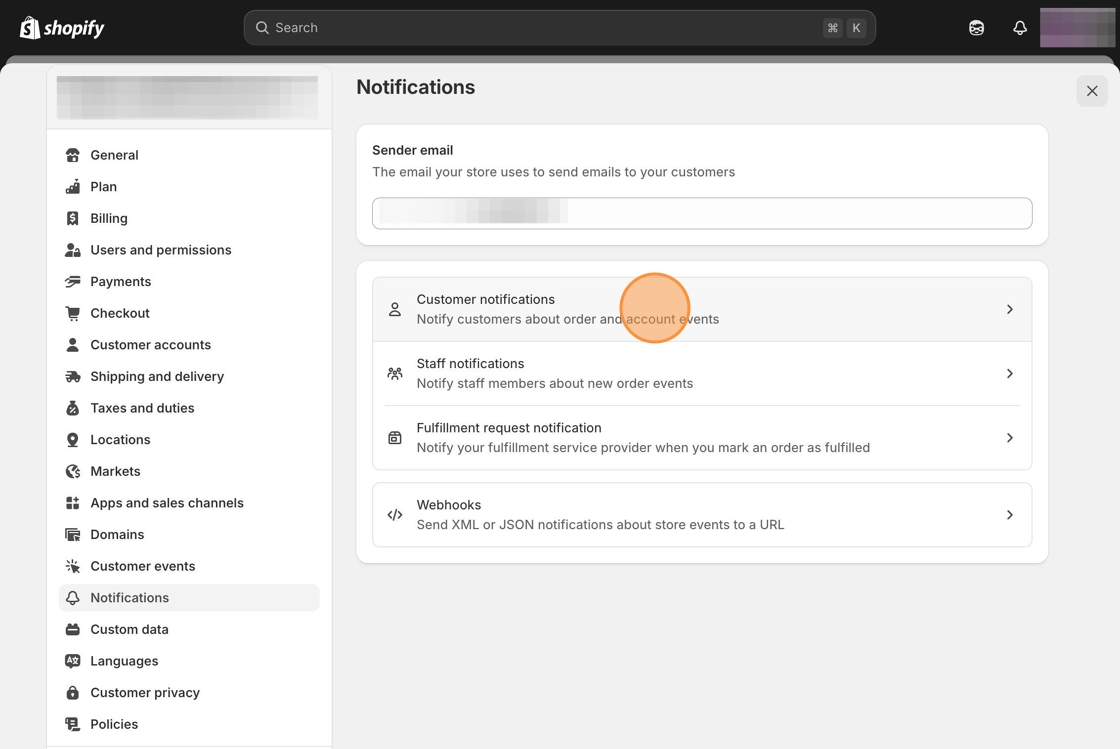The image size is (1120, 749).
Task: Click the Customer privacy lock icon
Action: click(72, 693)
